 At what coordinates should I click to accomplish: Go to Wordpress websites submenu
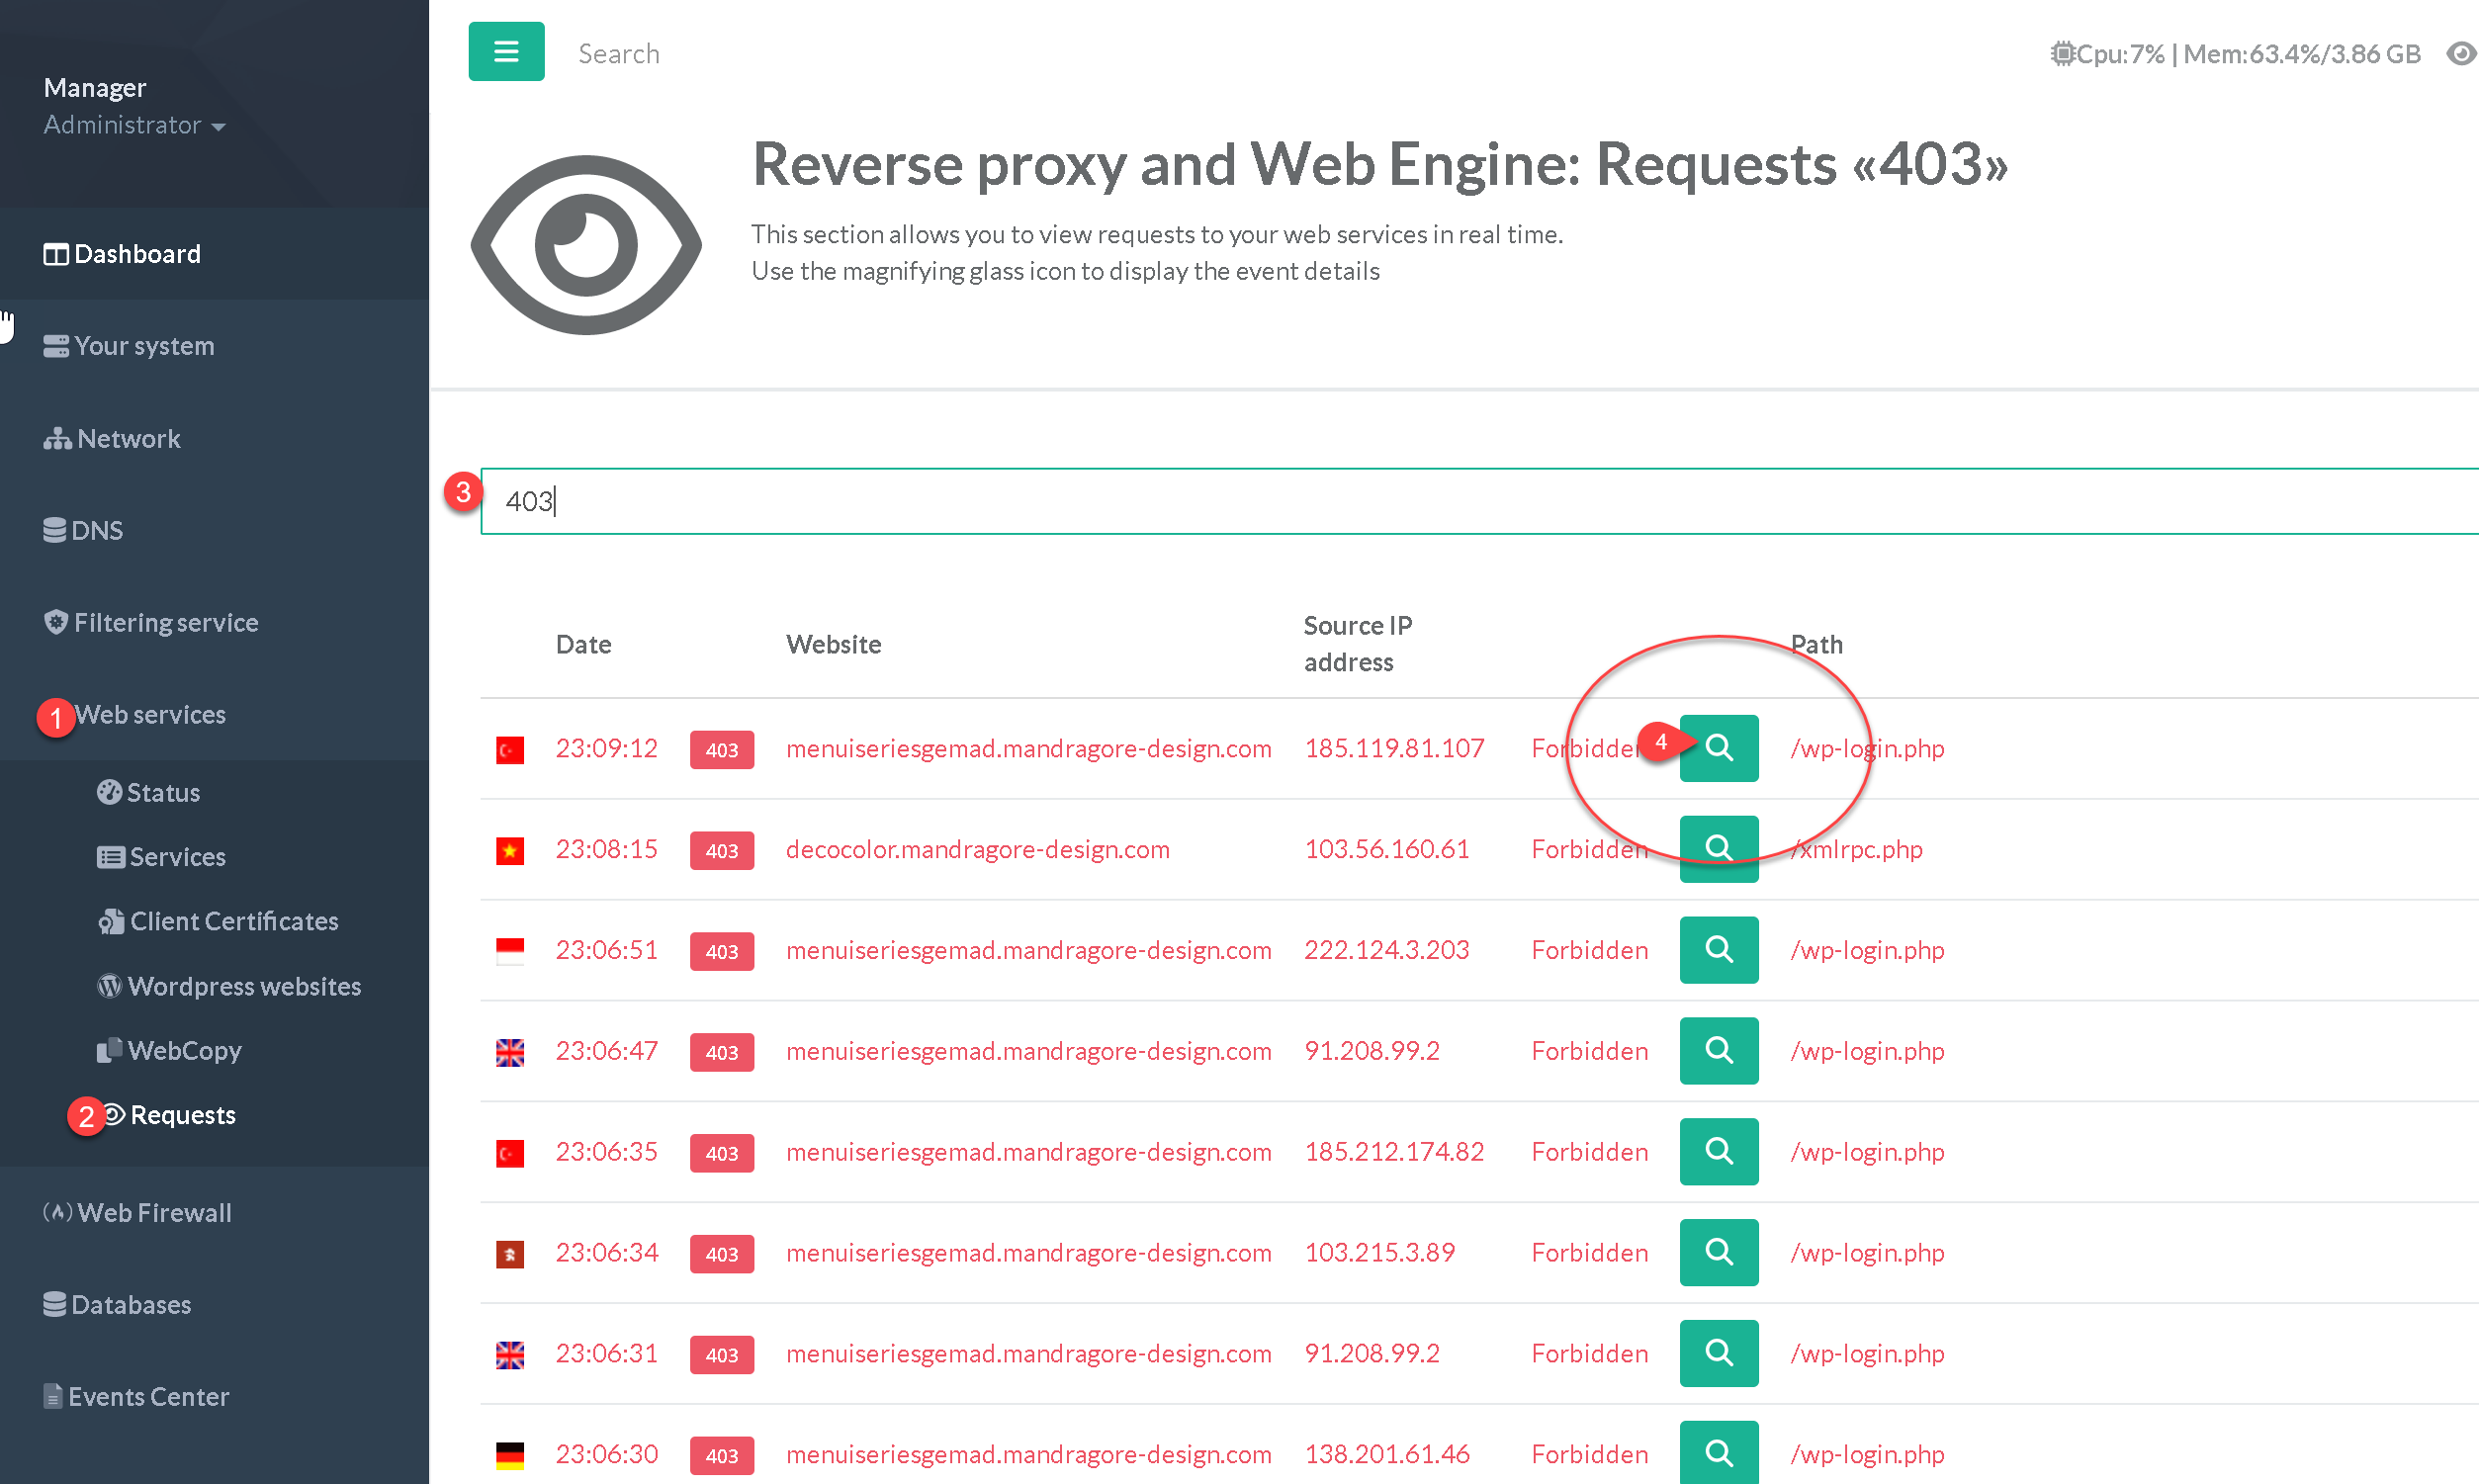point(243,986)
